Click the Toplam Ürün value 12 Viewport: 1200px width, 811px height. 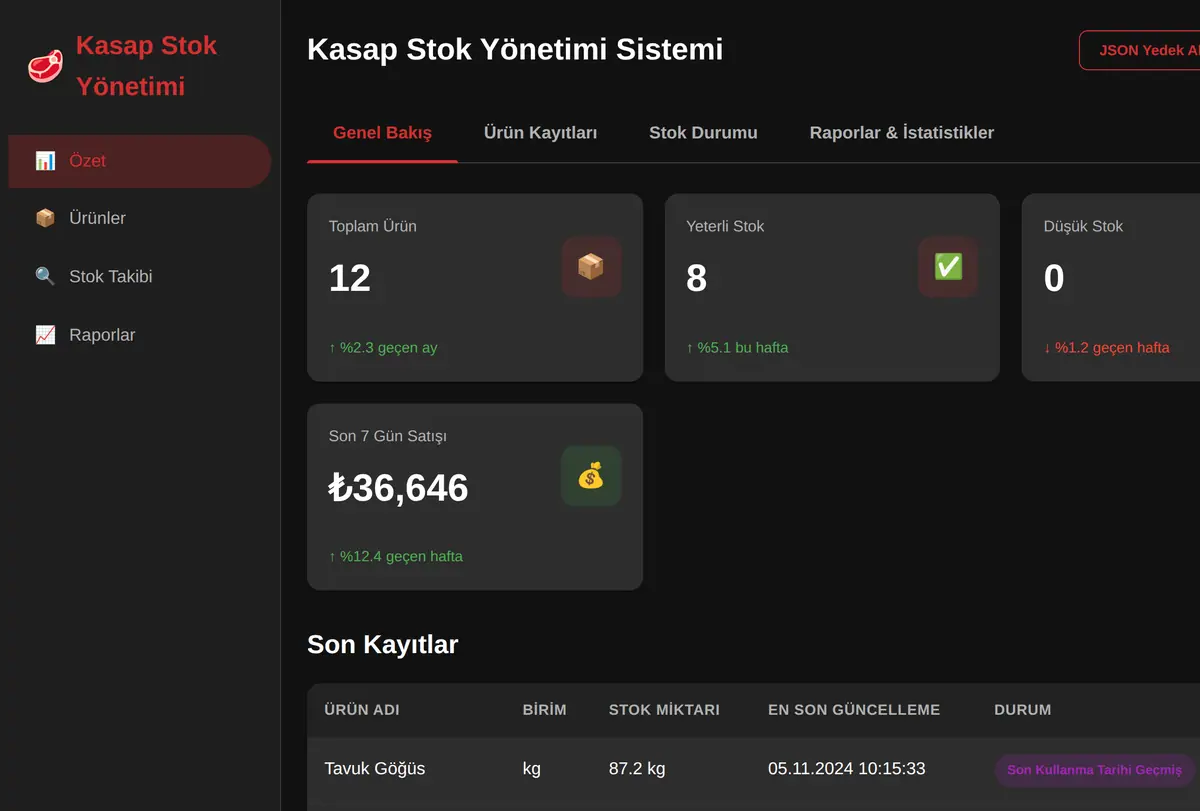[x=350, y=278]
